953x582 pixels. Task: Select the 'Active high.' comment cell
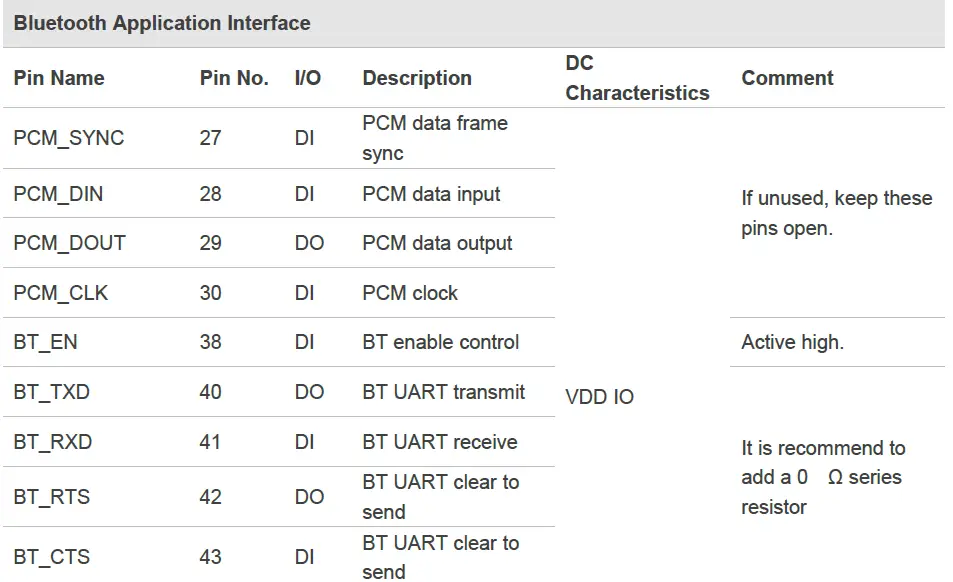click(x=792, y=342)
